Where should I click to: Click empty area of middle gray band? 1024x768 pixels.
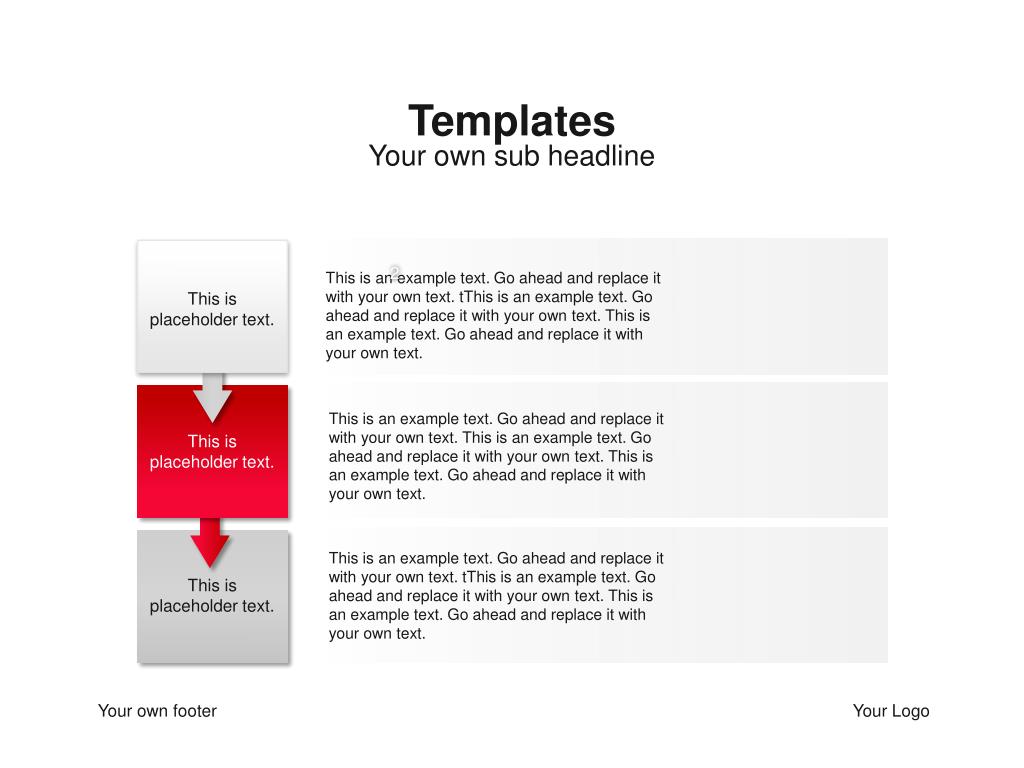point(777,451)
